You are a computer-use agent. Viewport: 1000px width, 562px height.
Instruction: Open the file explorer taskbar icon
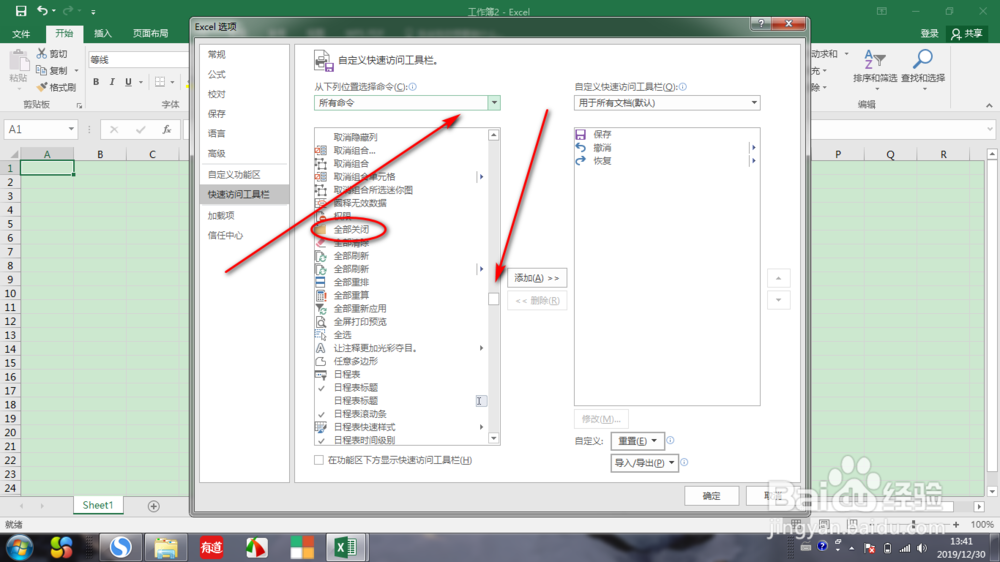[x=166, y=547]
